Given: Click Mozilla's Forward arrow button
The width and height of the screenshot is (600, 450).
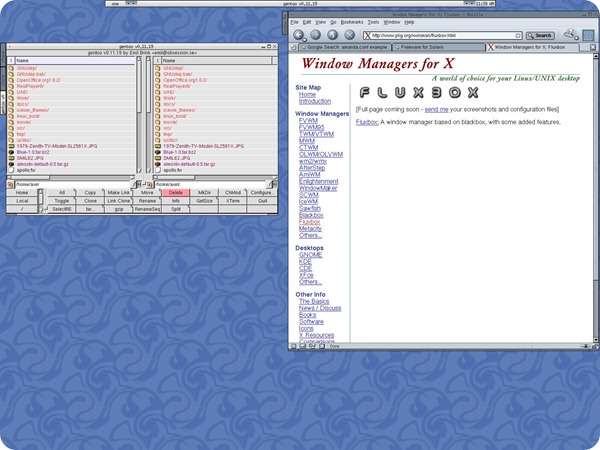Looking at the screenshot, I should click(x=315, y=35).
